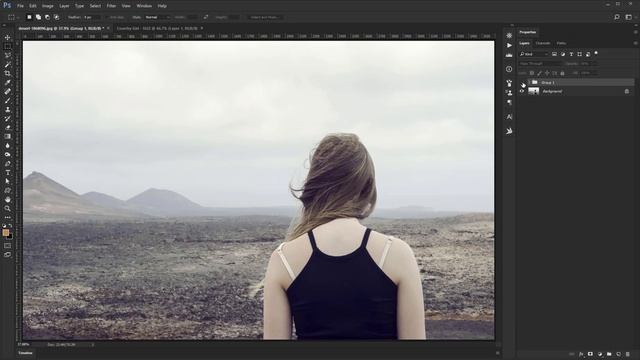This screenshot has height=360, width=640.
Task: Select the Horizontal Type tool
Action: pos(7,173)
